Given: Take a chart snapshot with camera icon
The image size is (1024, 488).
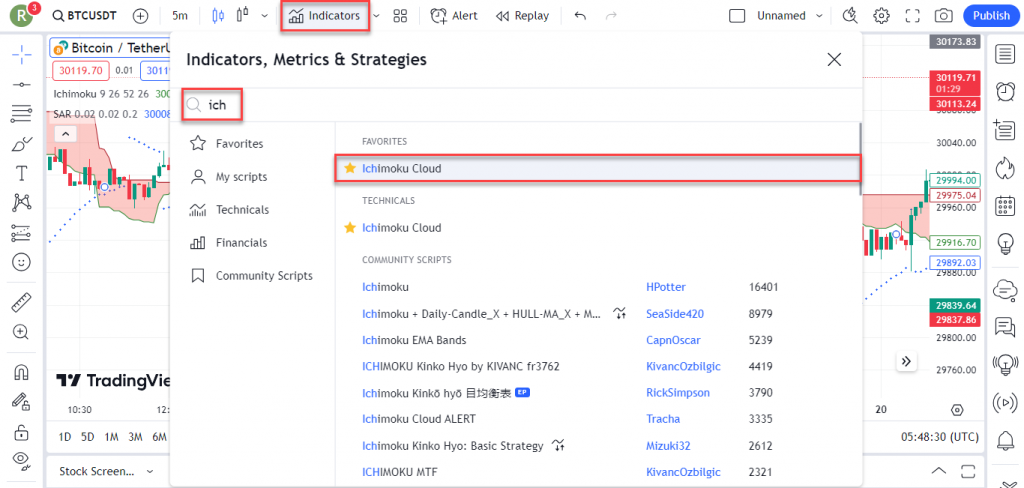Looking at the screenshot, I should tap(942, 16).
